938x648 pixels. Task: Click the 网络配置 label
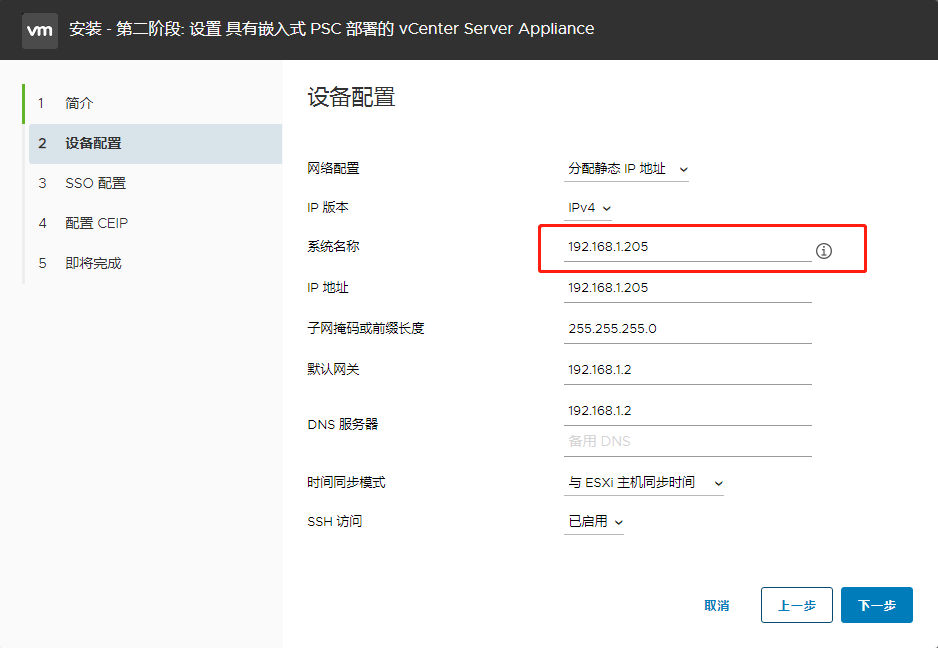click(x=333, y=169)
